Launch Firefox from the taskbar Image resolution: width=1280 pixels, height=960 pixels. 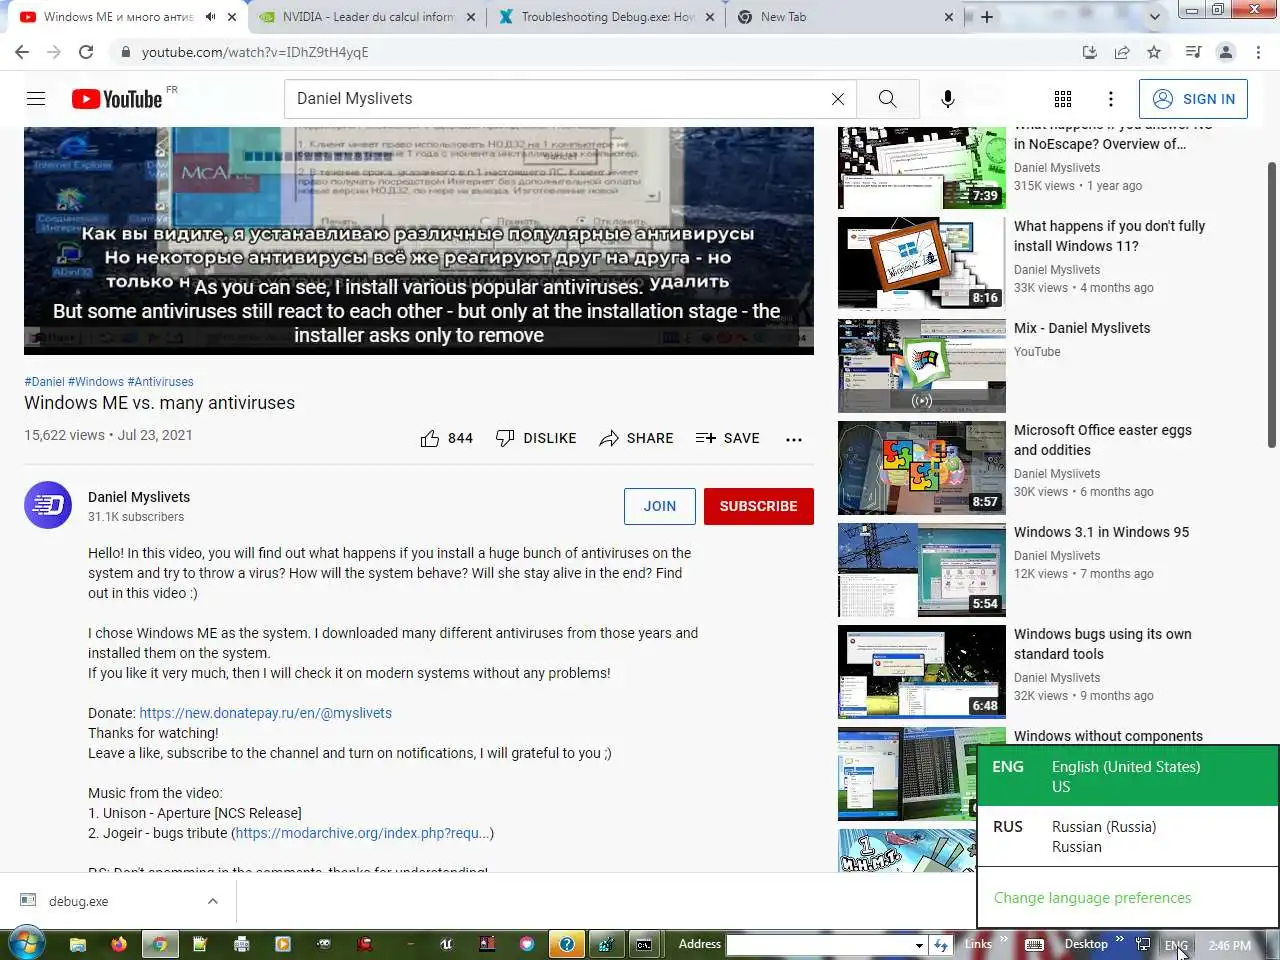[x=118, y=943]
